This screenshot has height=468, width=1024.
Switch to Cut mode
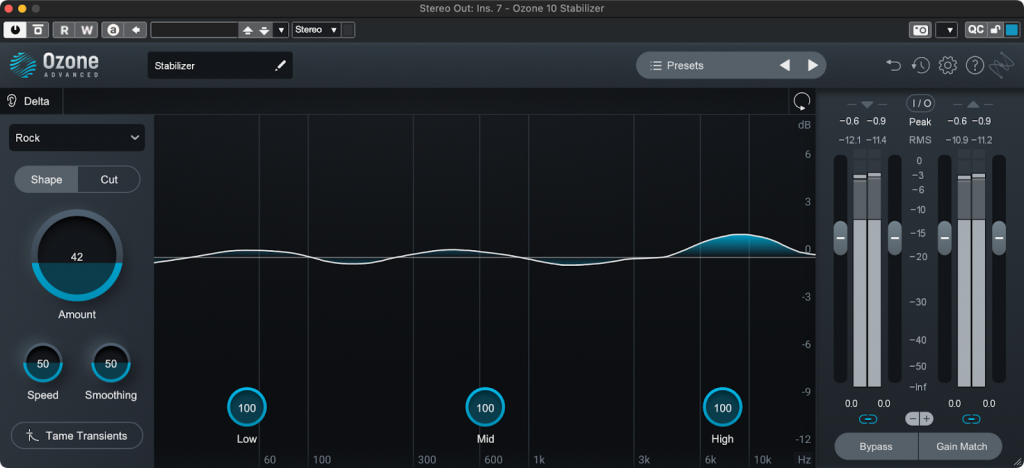coord(109,179)
